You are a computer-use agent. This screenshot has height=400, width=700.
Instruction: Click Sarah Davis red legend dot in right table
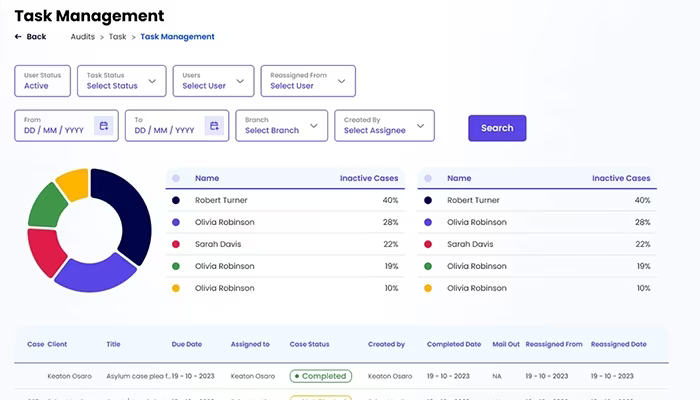[x=428, y=244]
